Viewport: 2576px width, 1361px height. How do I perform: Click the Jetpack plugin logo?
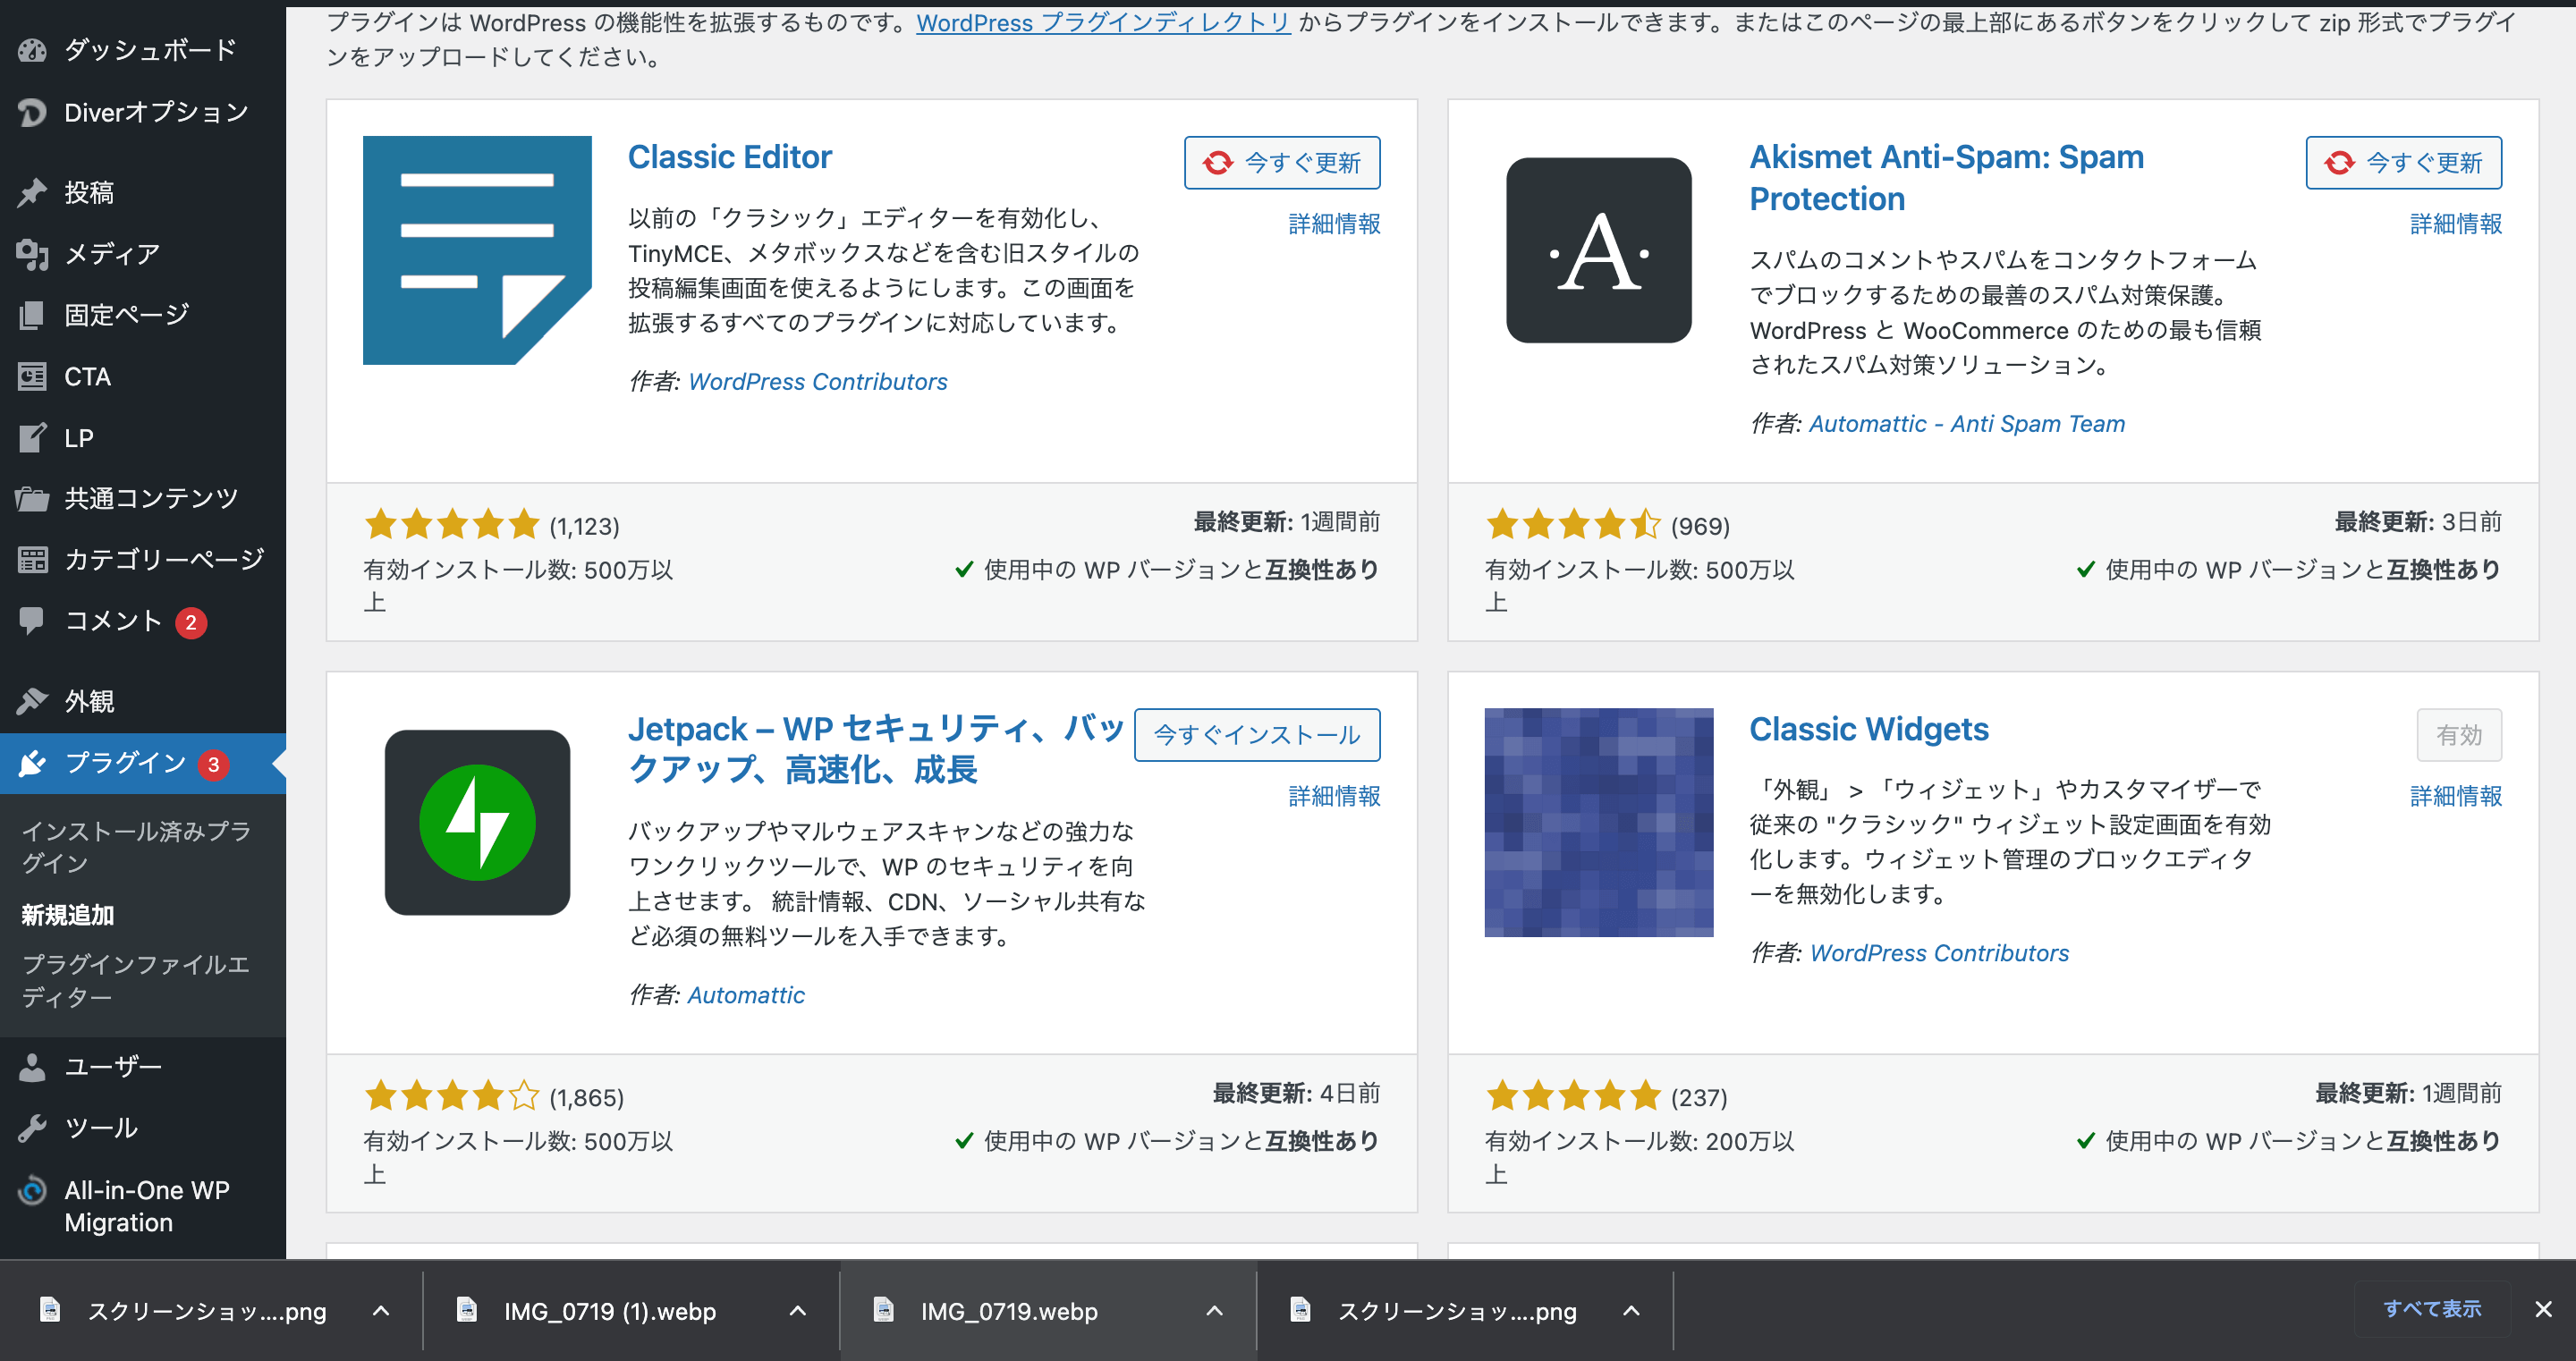[477, 822]
